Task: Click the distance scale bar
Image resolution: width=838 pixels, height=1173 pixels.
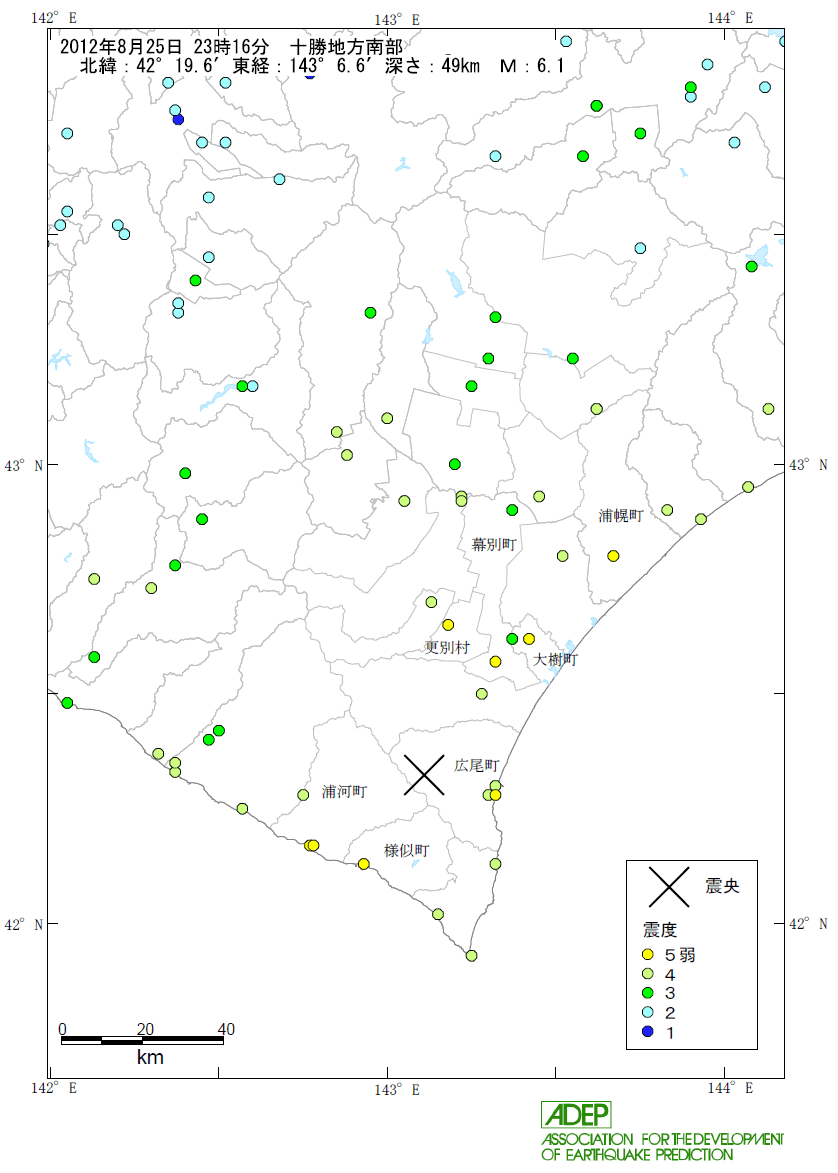Action: click(142, 1040)
